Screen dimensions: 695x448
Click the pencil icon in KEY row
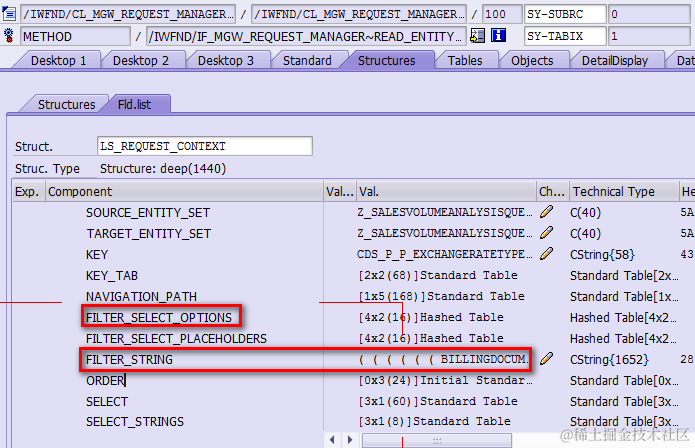pos(547,254)
